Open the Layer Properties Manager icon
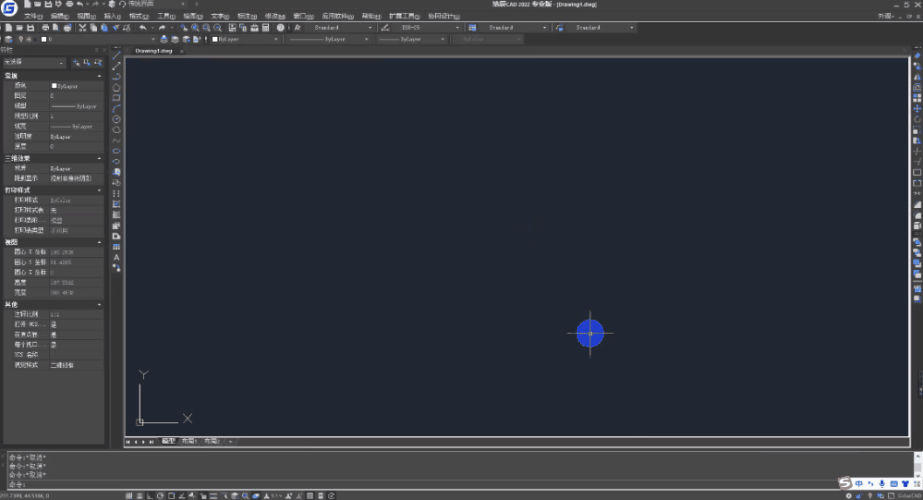The width and height of the screenshot is (923, 500). click(x=8, y=39)
